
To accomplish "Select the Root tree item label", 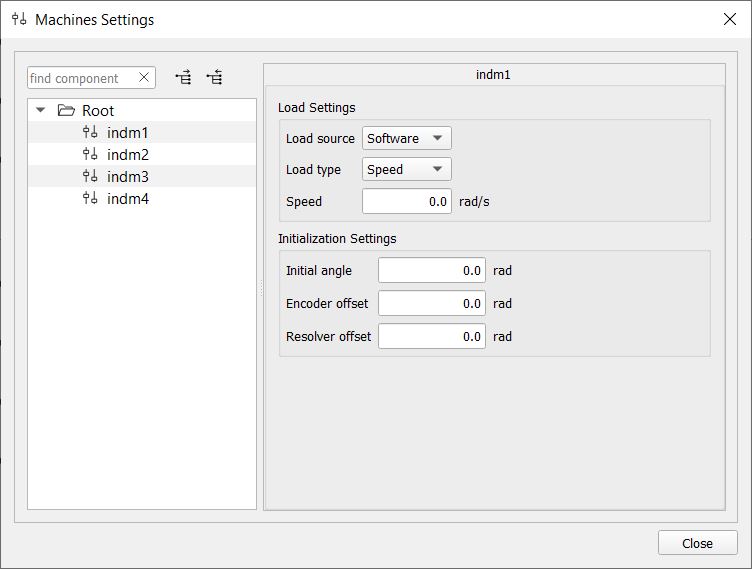I will 98,111.
